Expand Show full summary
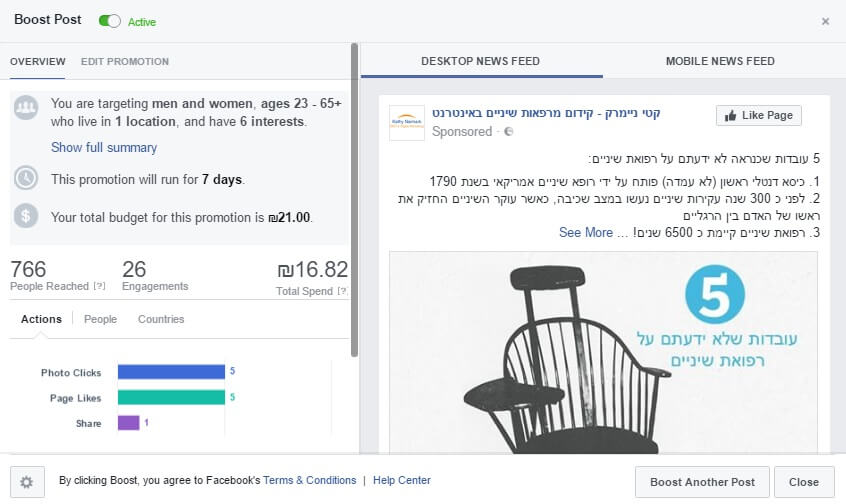The image size is (846, 504). point(104,147)
